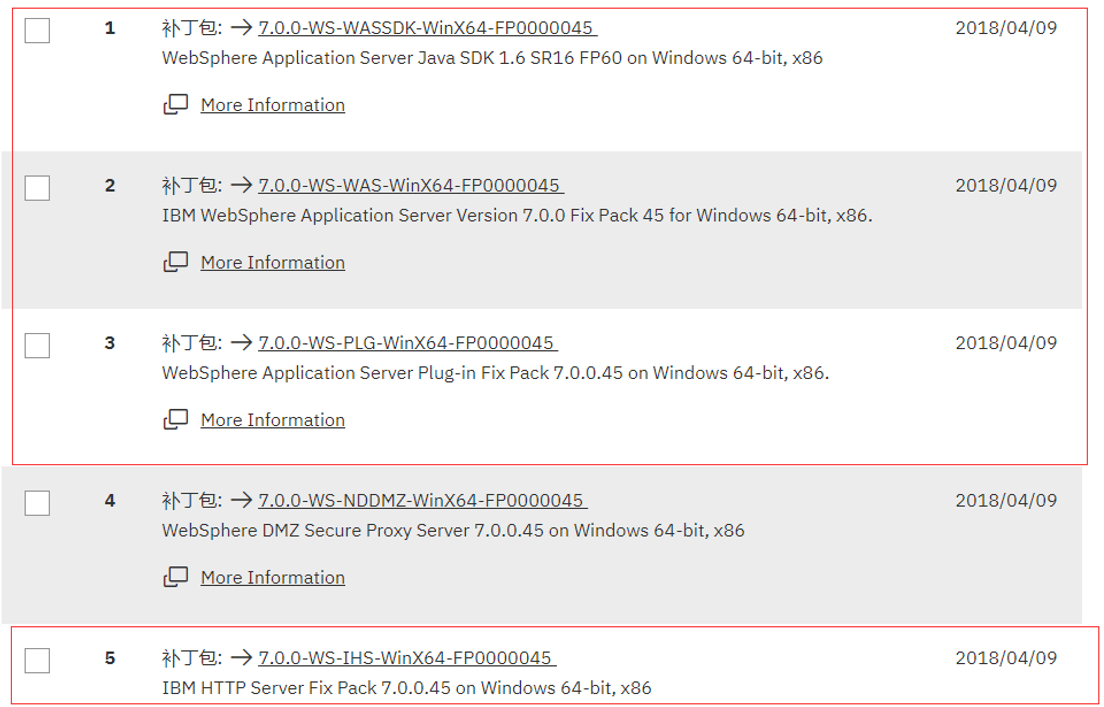Click popup window icon in row 3

point(176,420)
